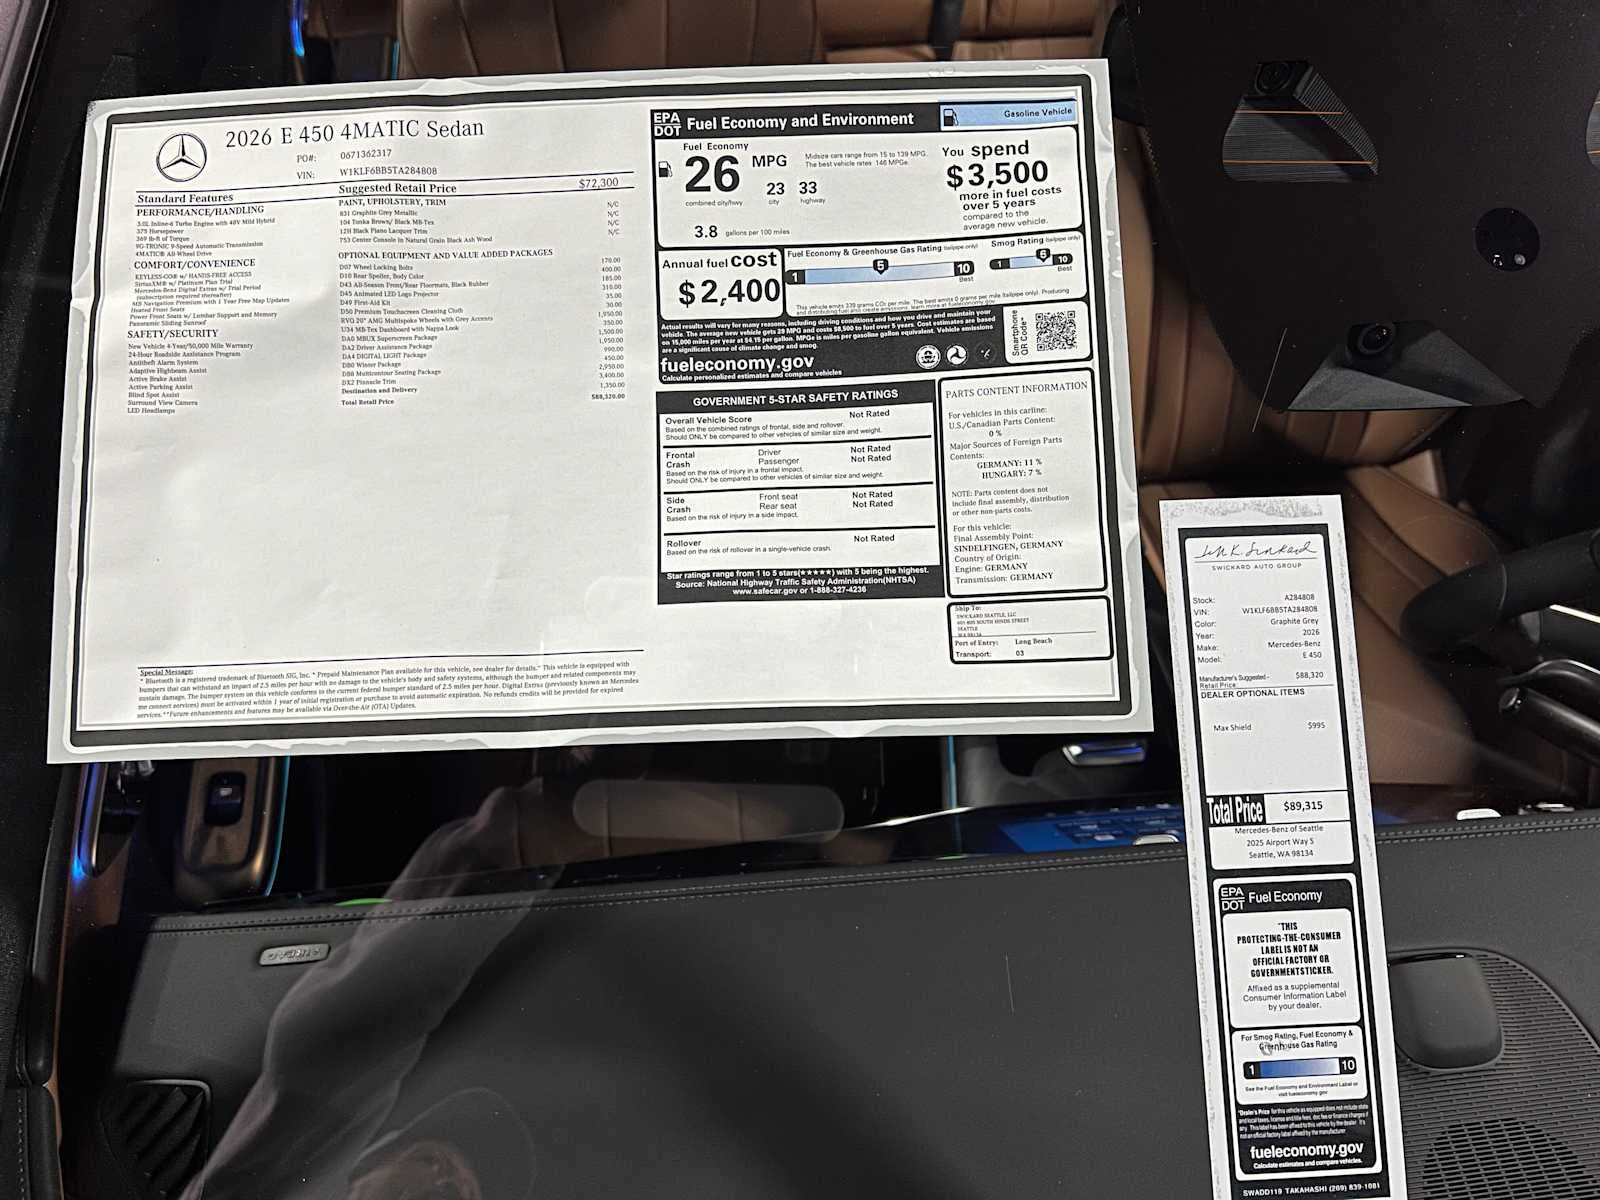Click the "D07 Wheel Locking Bolts" line

pyautogui.click(x=376, y=267)
